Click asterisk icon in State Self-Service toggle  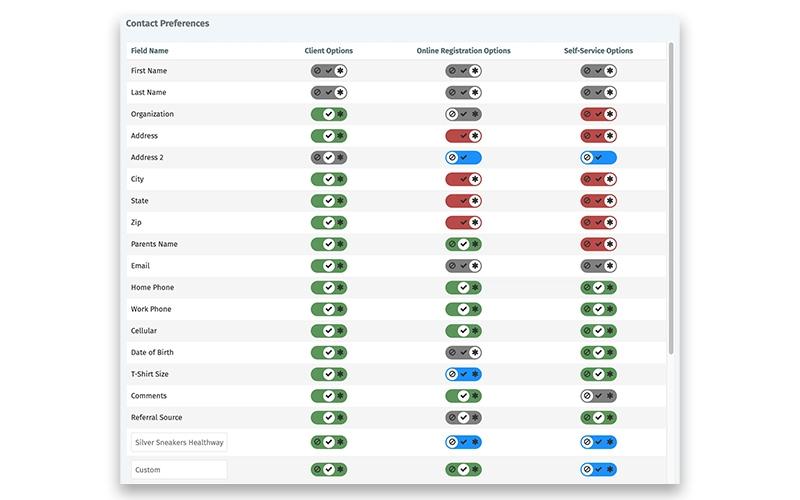pos(610,201)
